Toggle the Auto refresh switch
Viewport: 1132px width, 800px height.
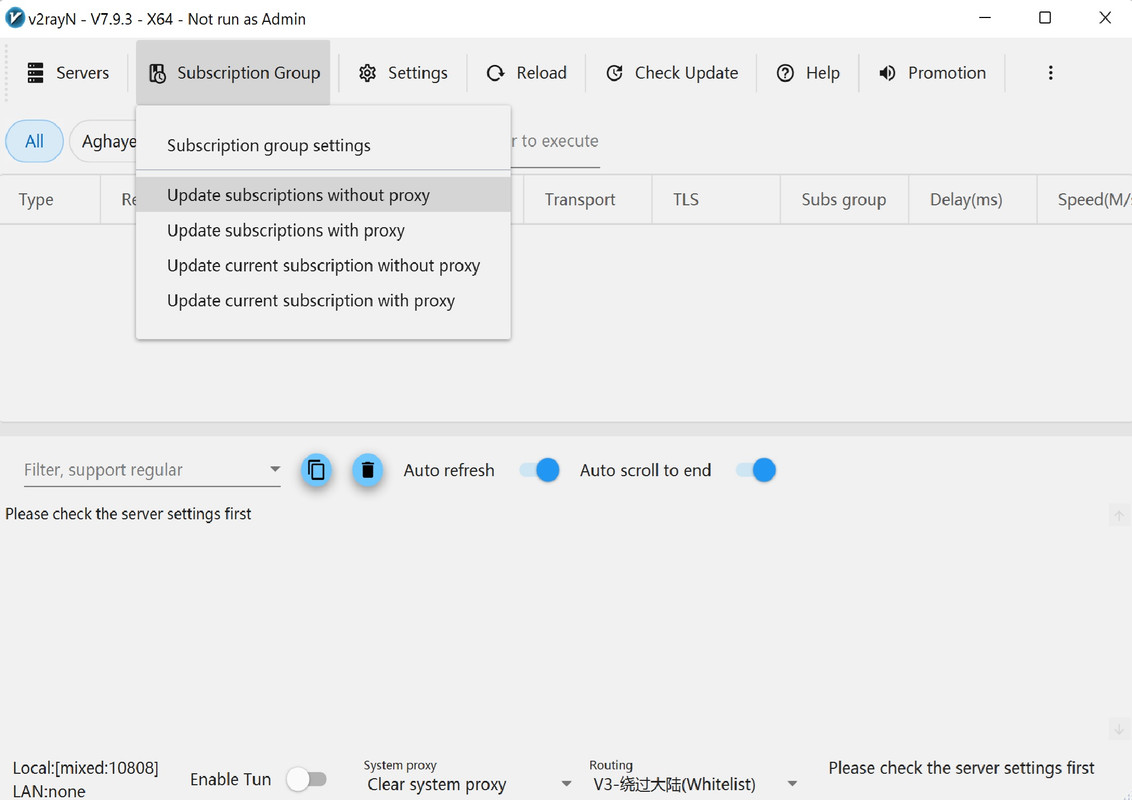(x=539, y=470)
